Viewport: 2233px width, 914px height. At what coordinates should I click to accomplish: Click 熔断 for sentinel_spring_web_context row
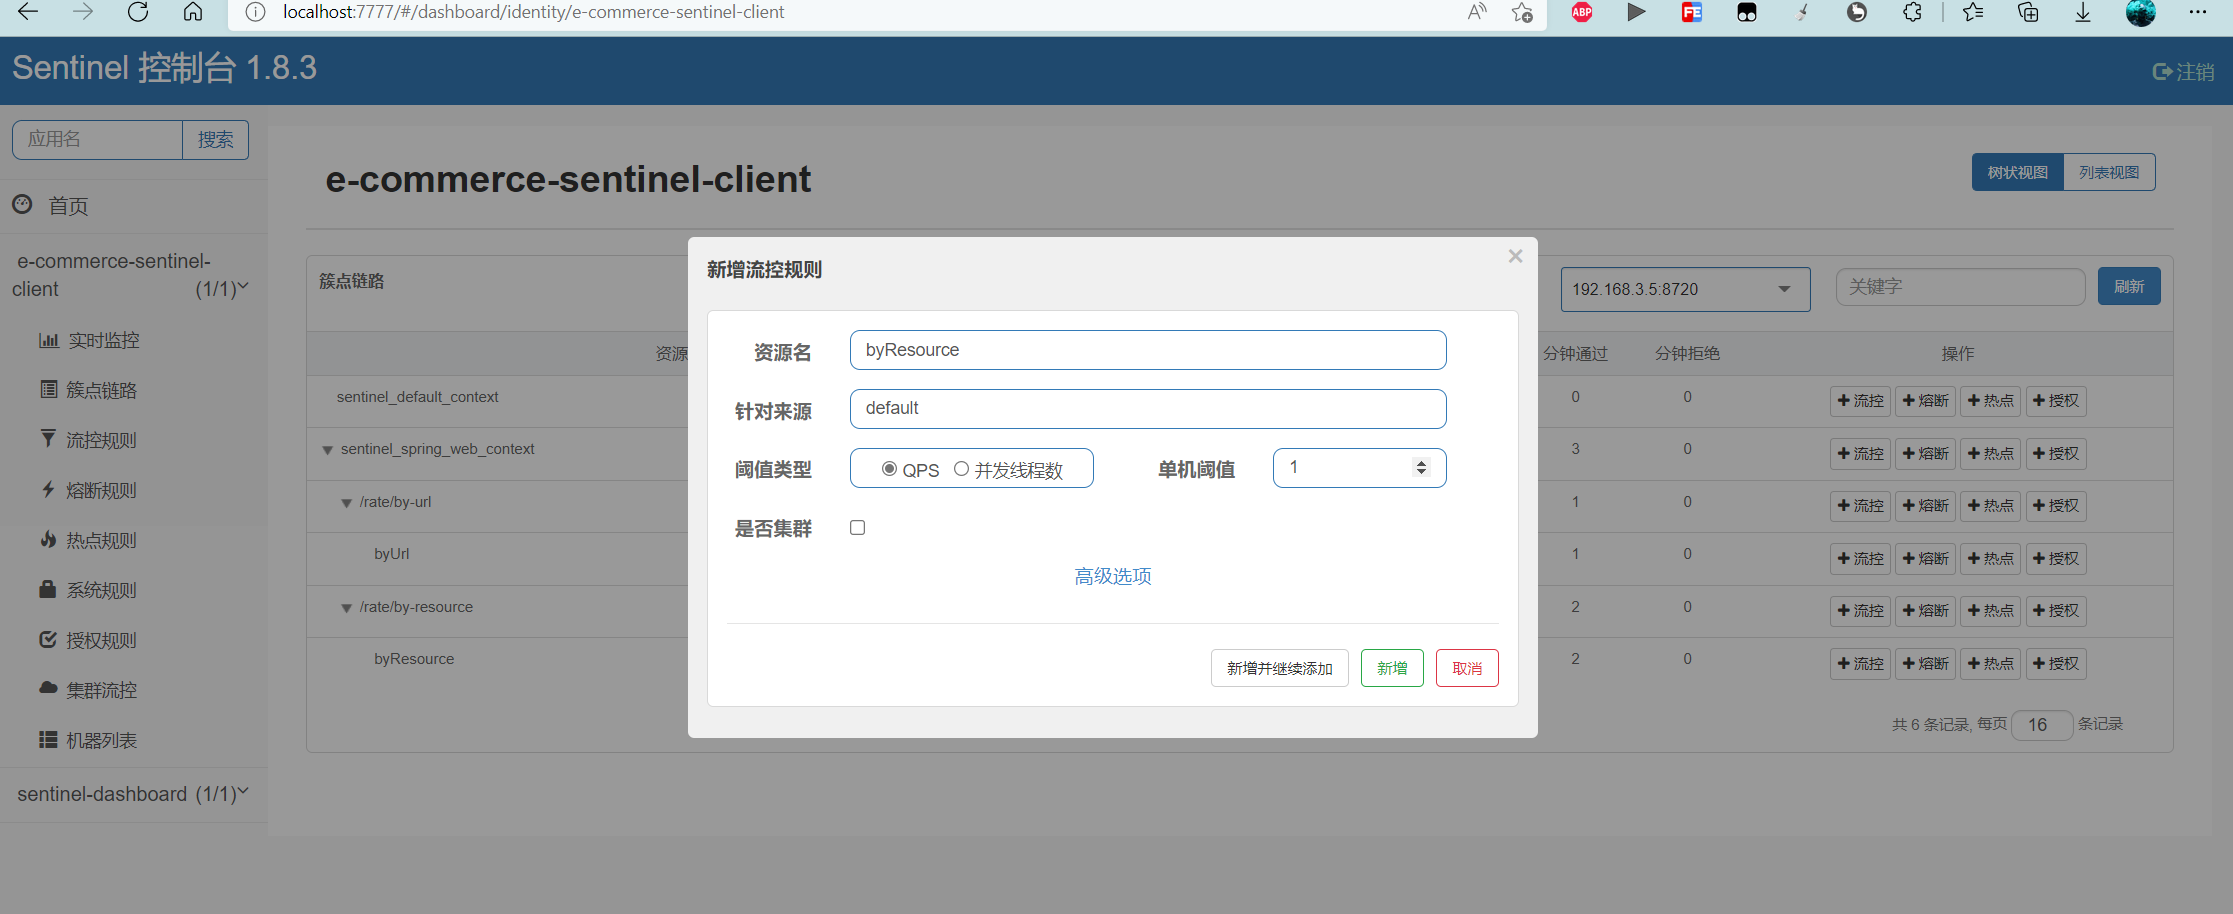(x=1926, y=454)
